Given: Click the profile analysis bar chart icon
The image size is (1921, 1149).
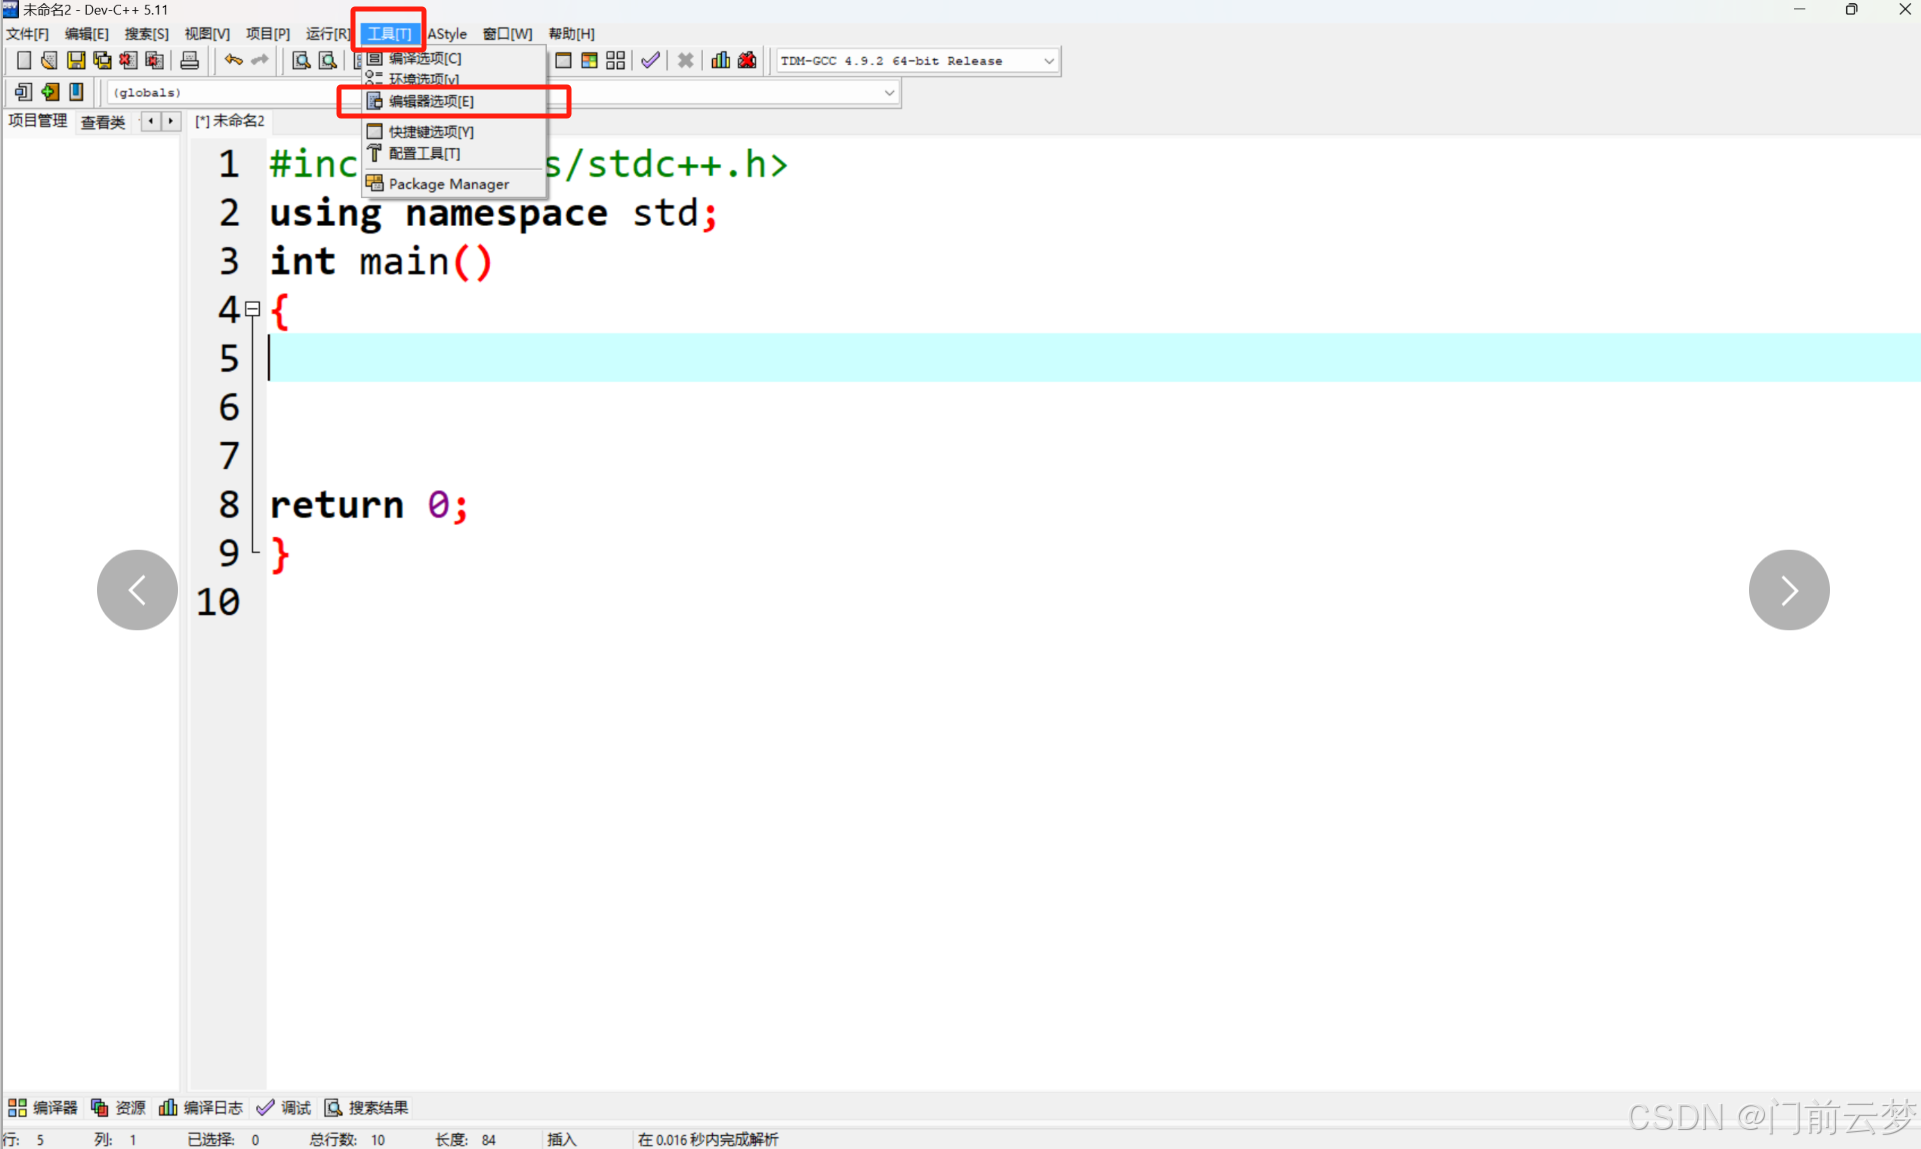Looking at the screenshot, I should click(720, 61).
